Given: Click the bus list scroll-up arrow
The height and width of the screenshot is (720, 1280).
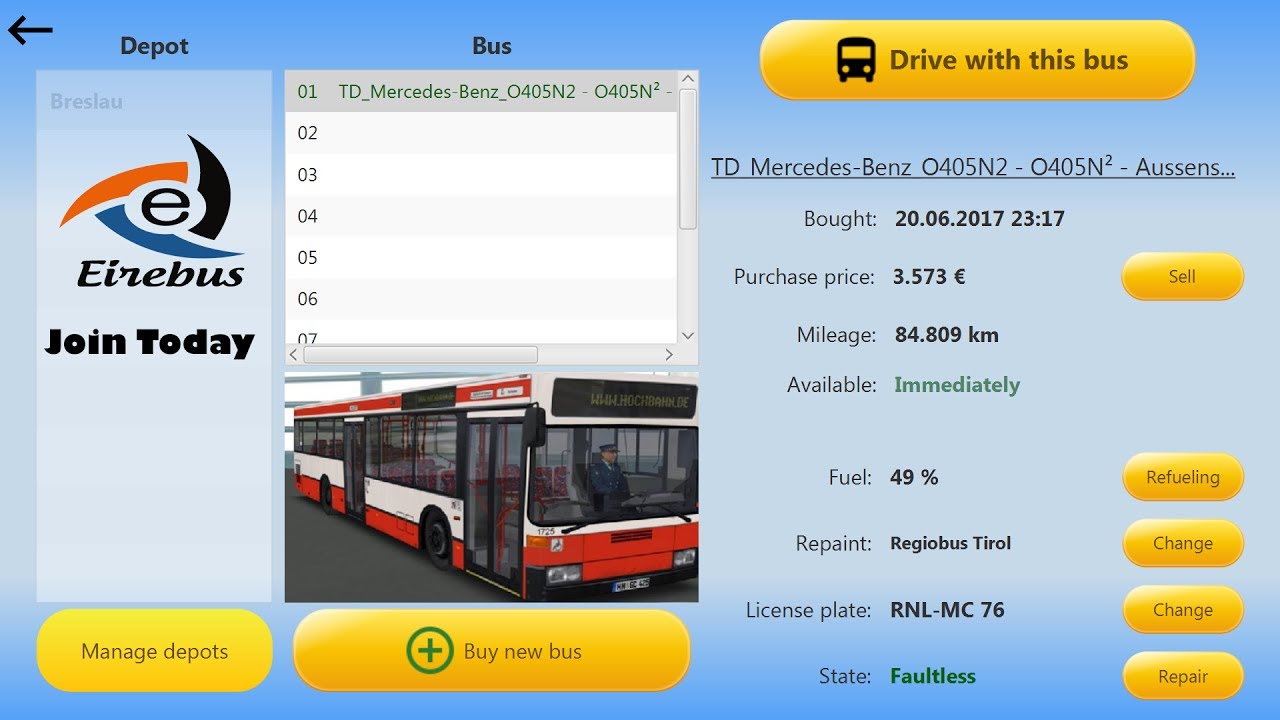Looking at the screenshot, I should 687,79.
